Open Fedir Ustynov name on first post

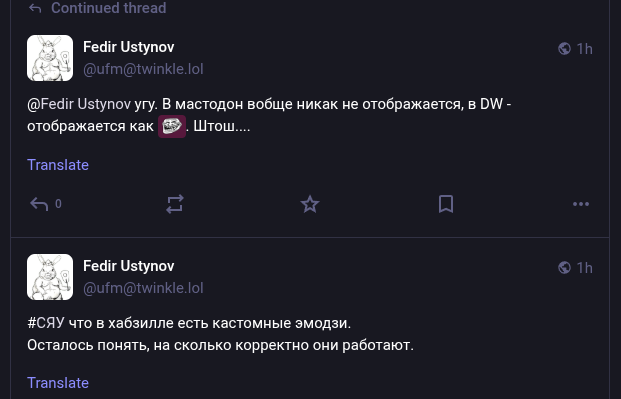(x=129, y=47)
